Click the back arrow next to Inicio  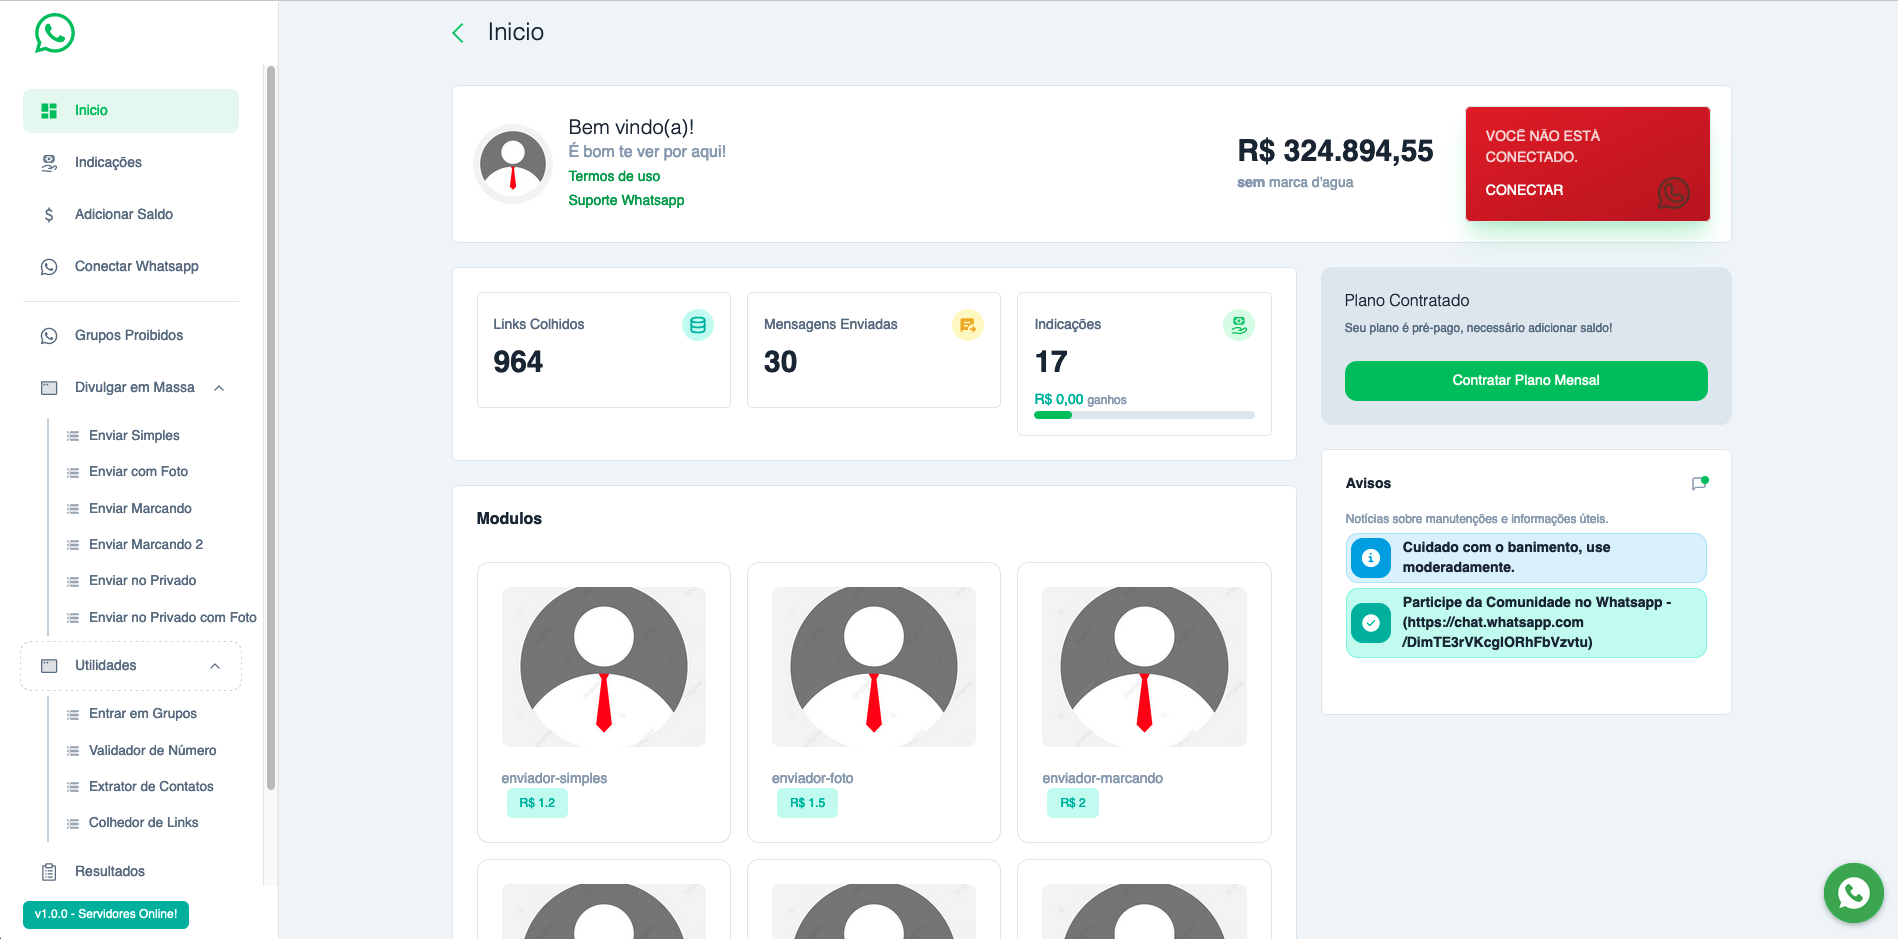click(x=458, y=33)
